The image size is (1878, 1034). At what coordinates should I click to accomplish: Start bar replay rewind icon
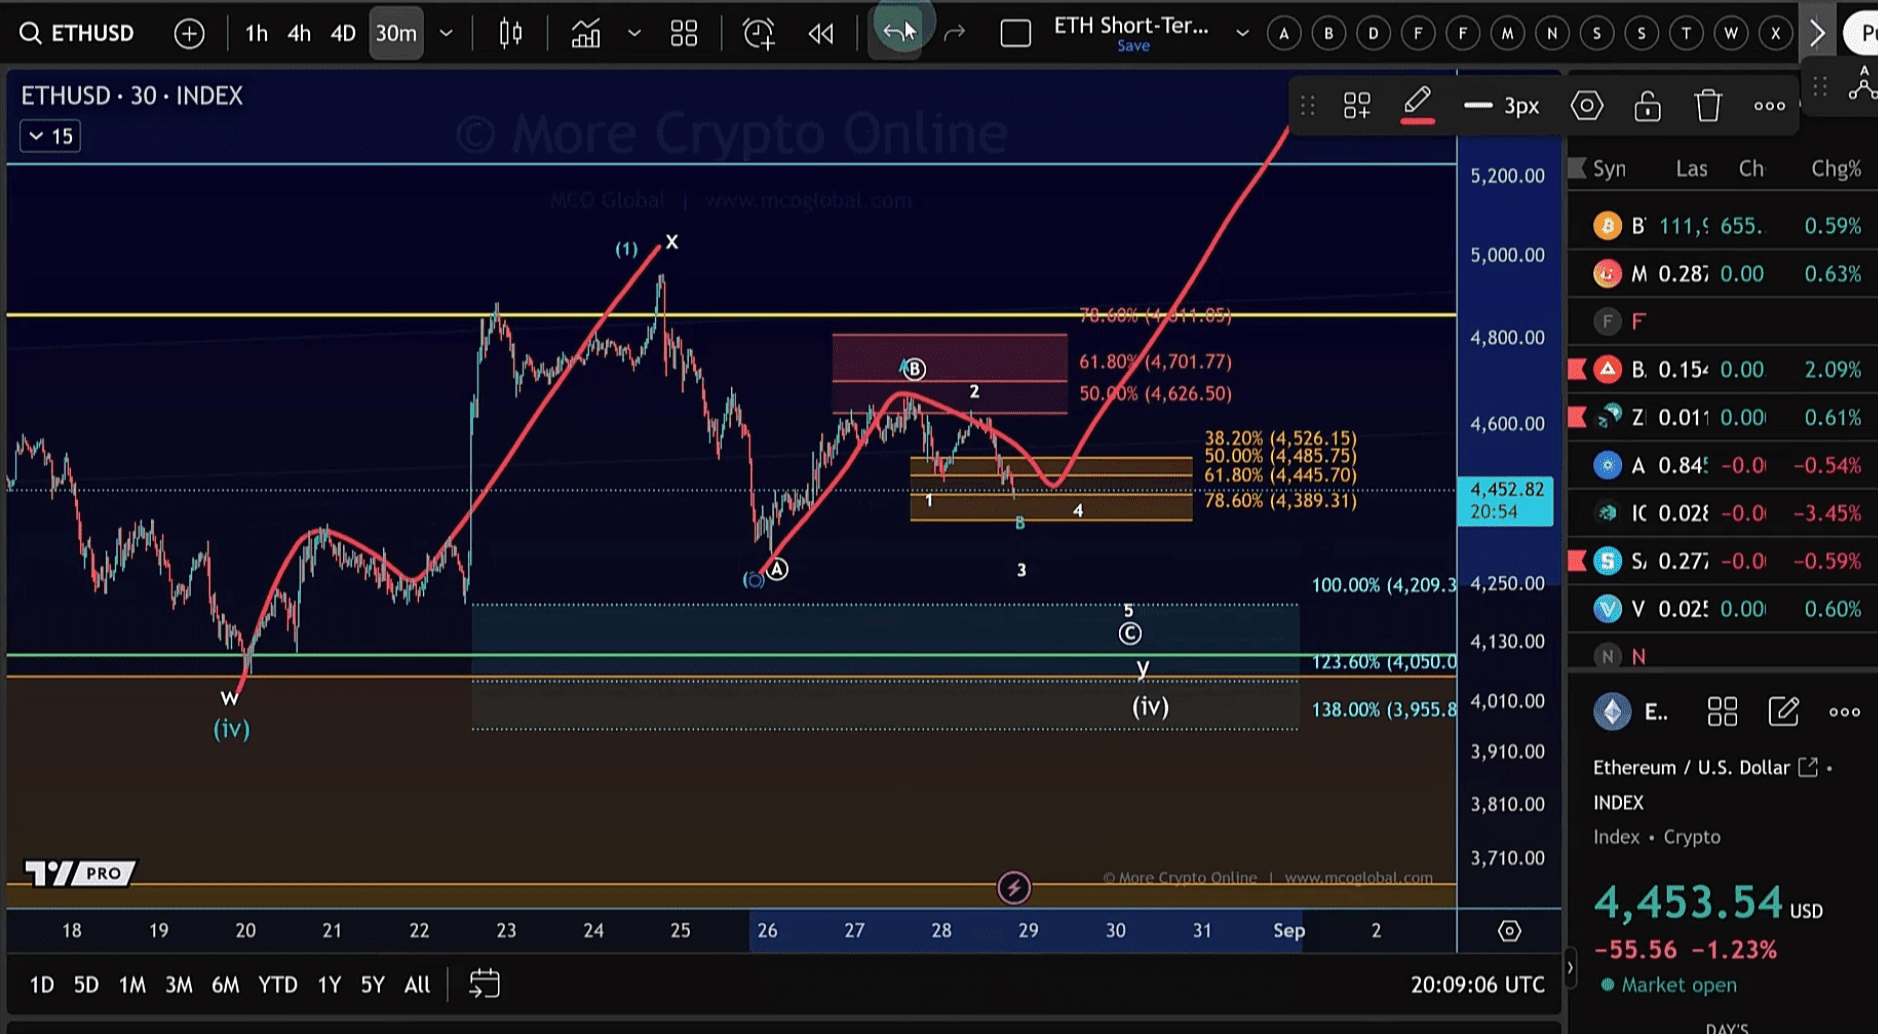[x=821, y=33]
